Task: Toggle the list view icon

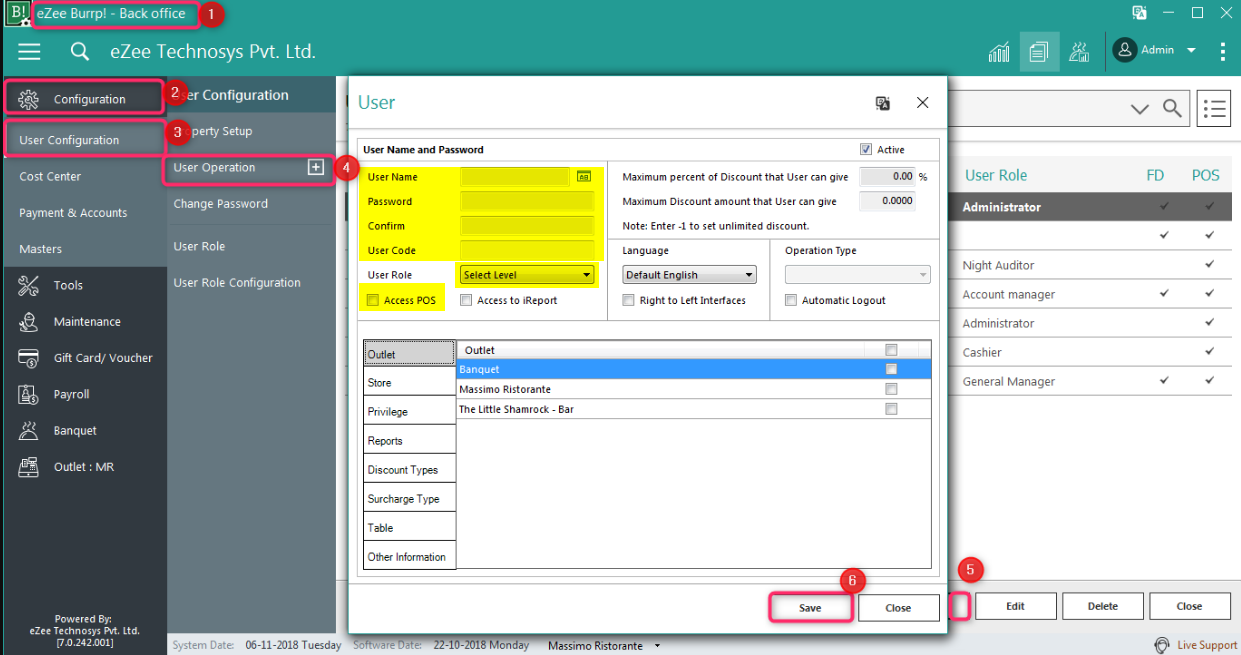Action: click(x=1214, y=108)
